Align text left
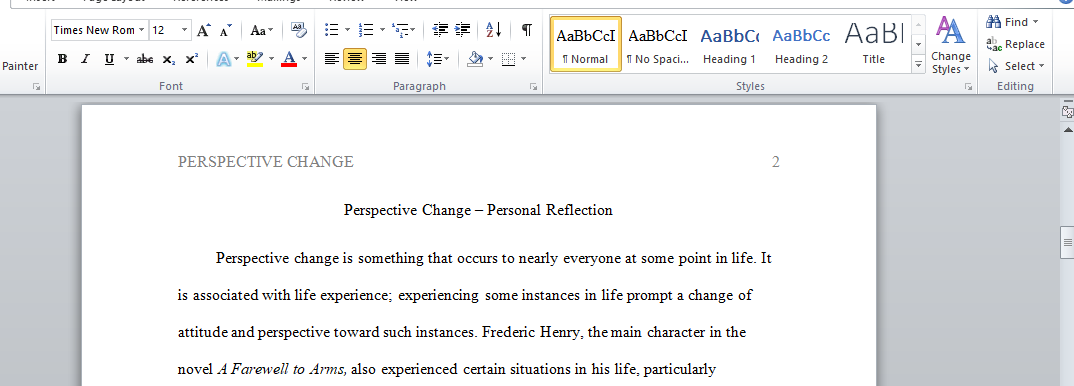1074x386 pixels. coord(332,60)
